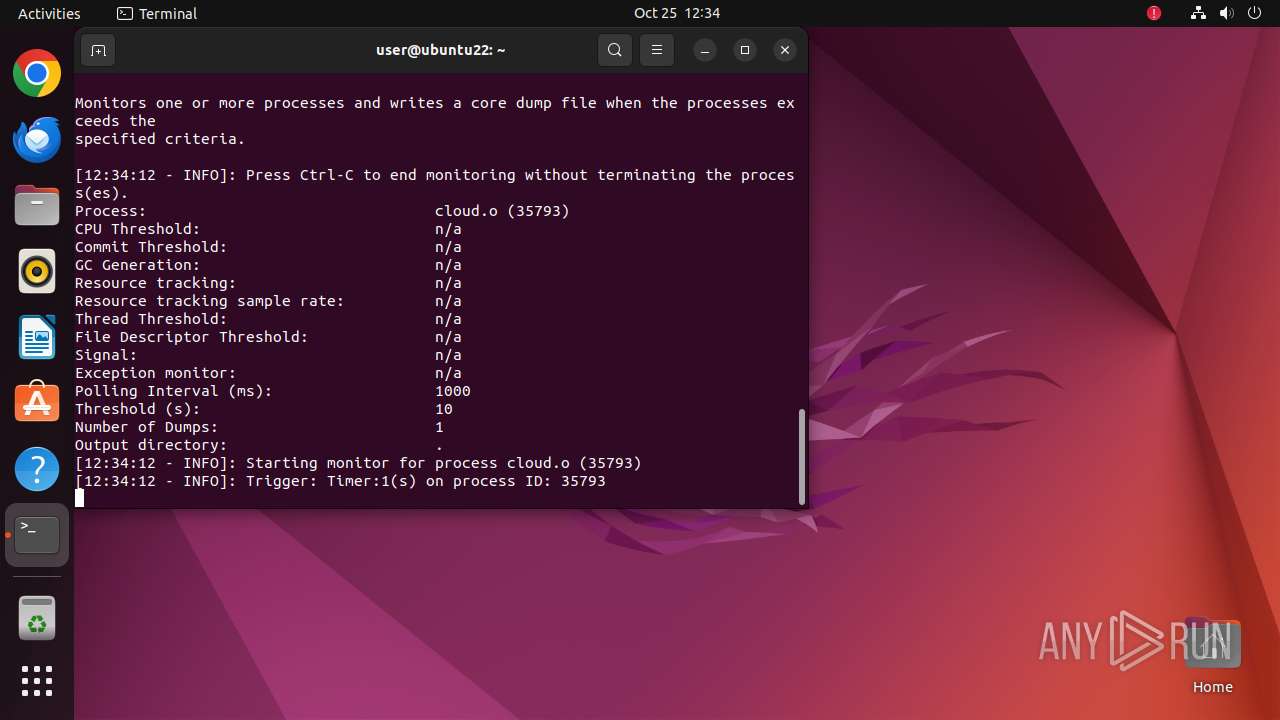Open new tab in terminal
This screenshot has width=1280, height=720.
98,50
